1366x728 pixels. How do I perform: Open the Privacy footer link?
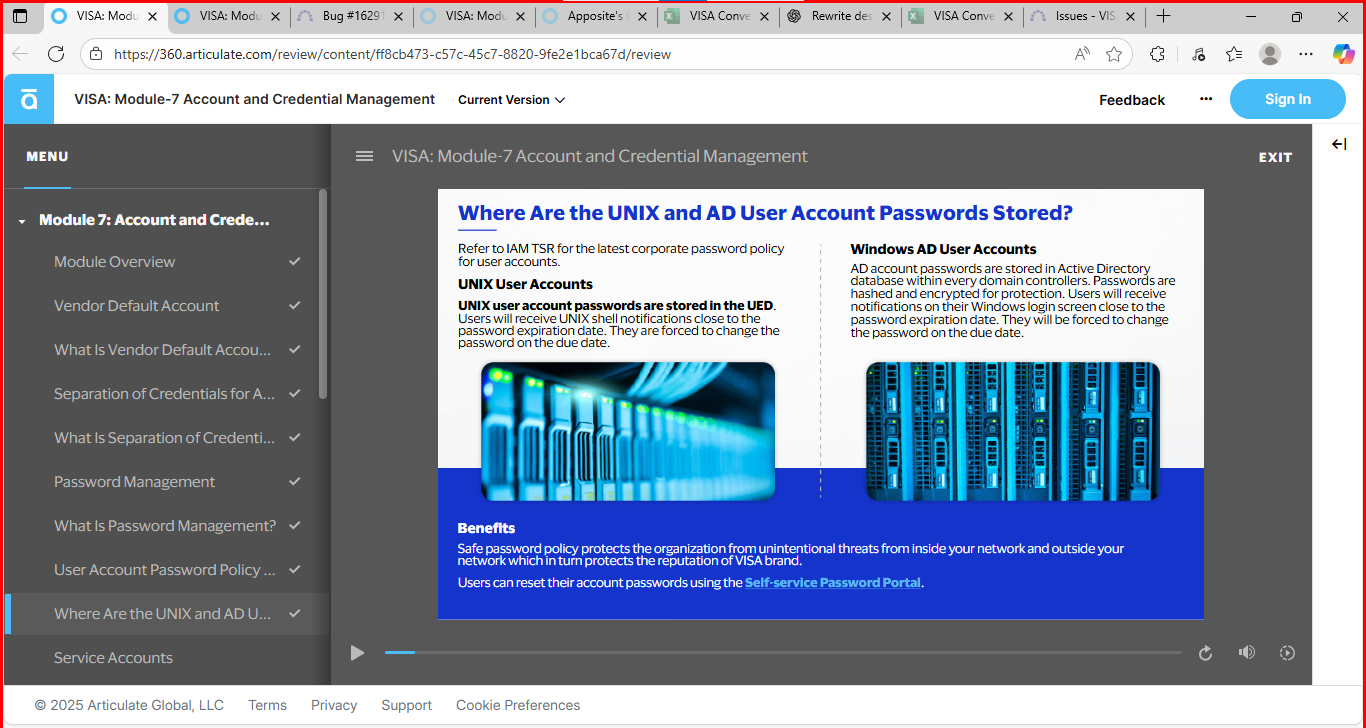click(334, 705)
